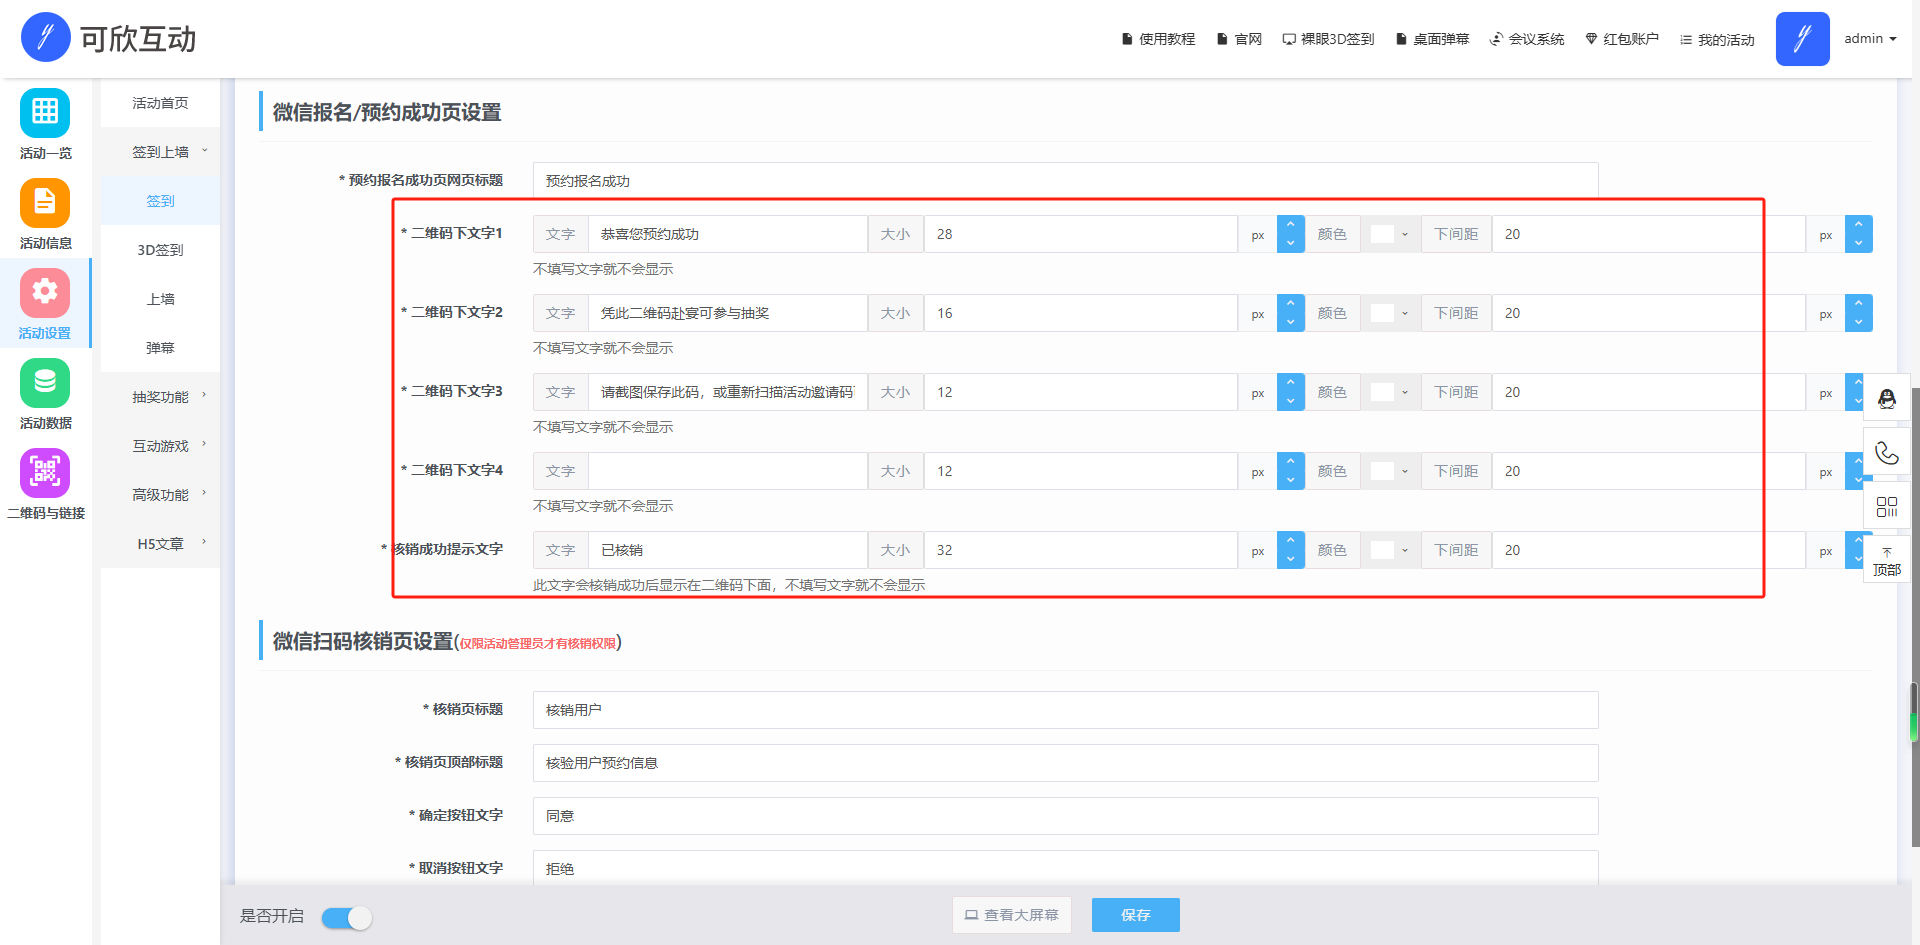1920x945 pixels.
Task: Edit 核销页标题 input field
Action: pos(1065,710)
